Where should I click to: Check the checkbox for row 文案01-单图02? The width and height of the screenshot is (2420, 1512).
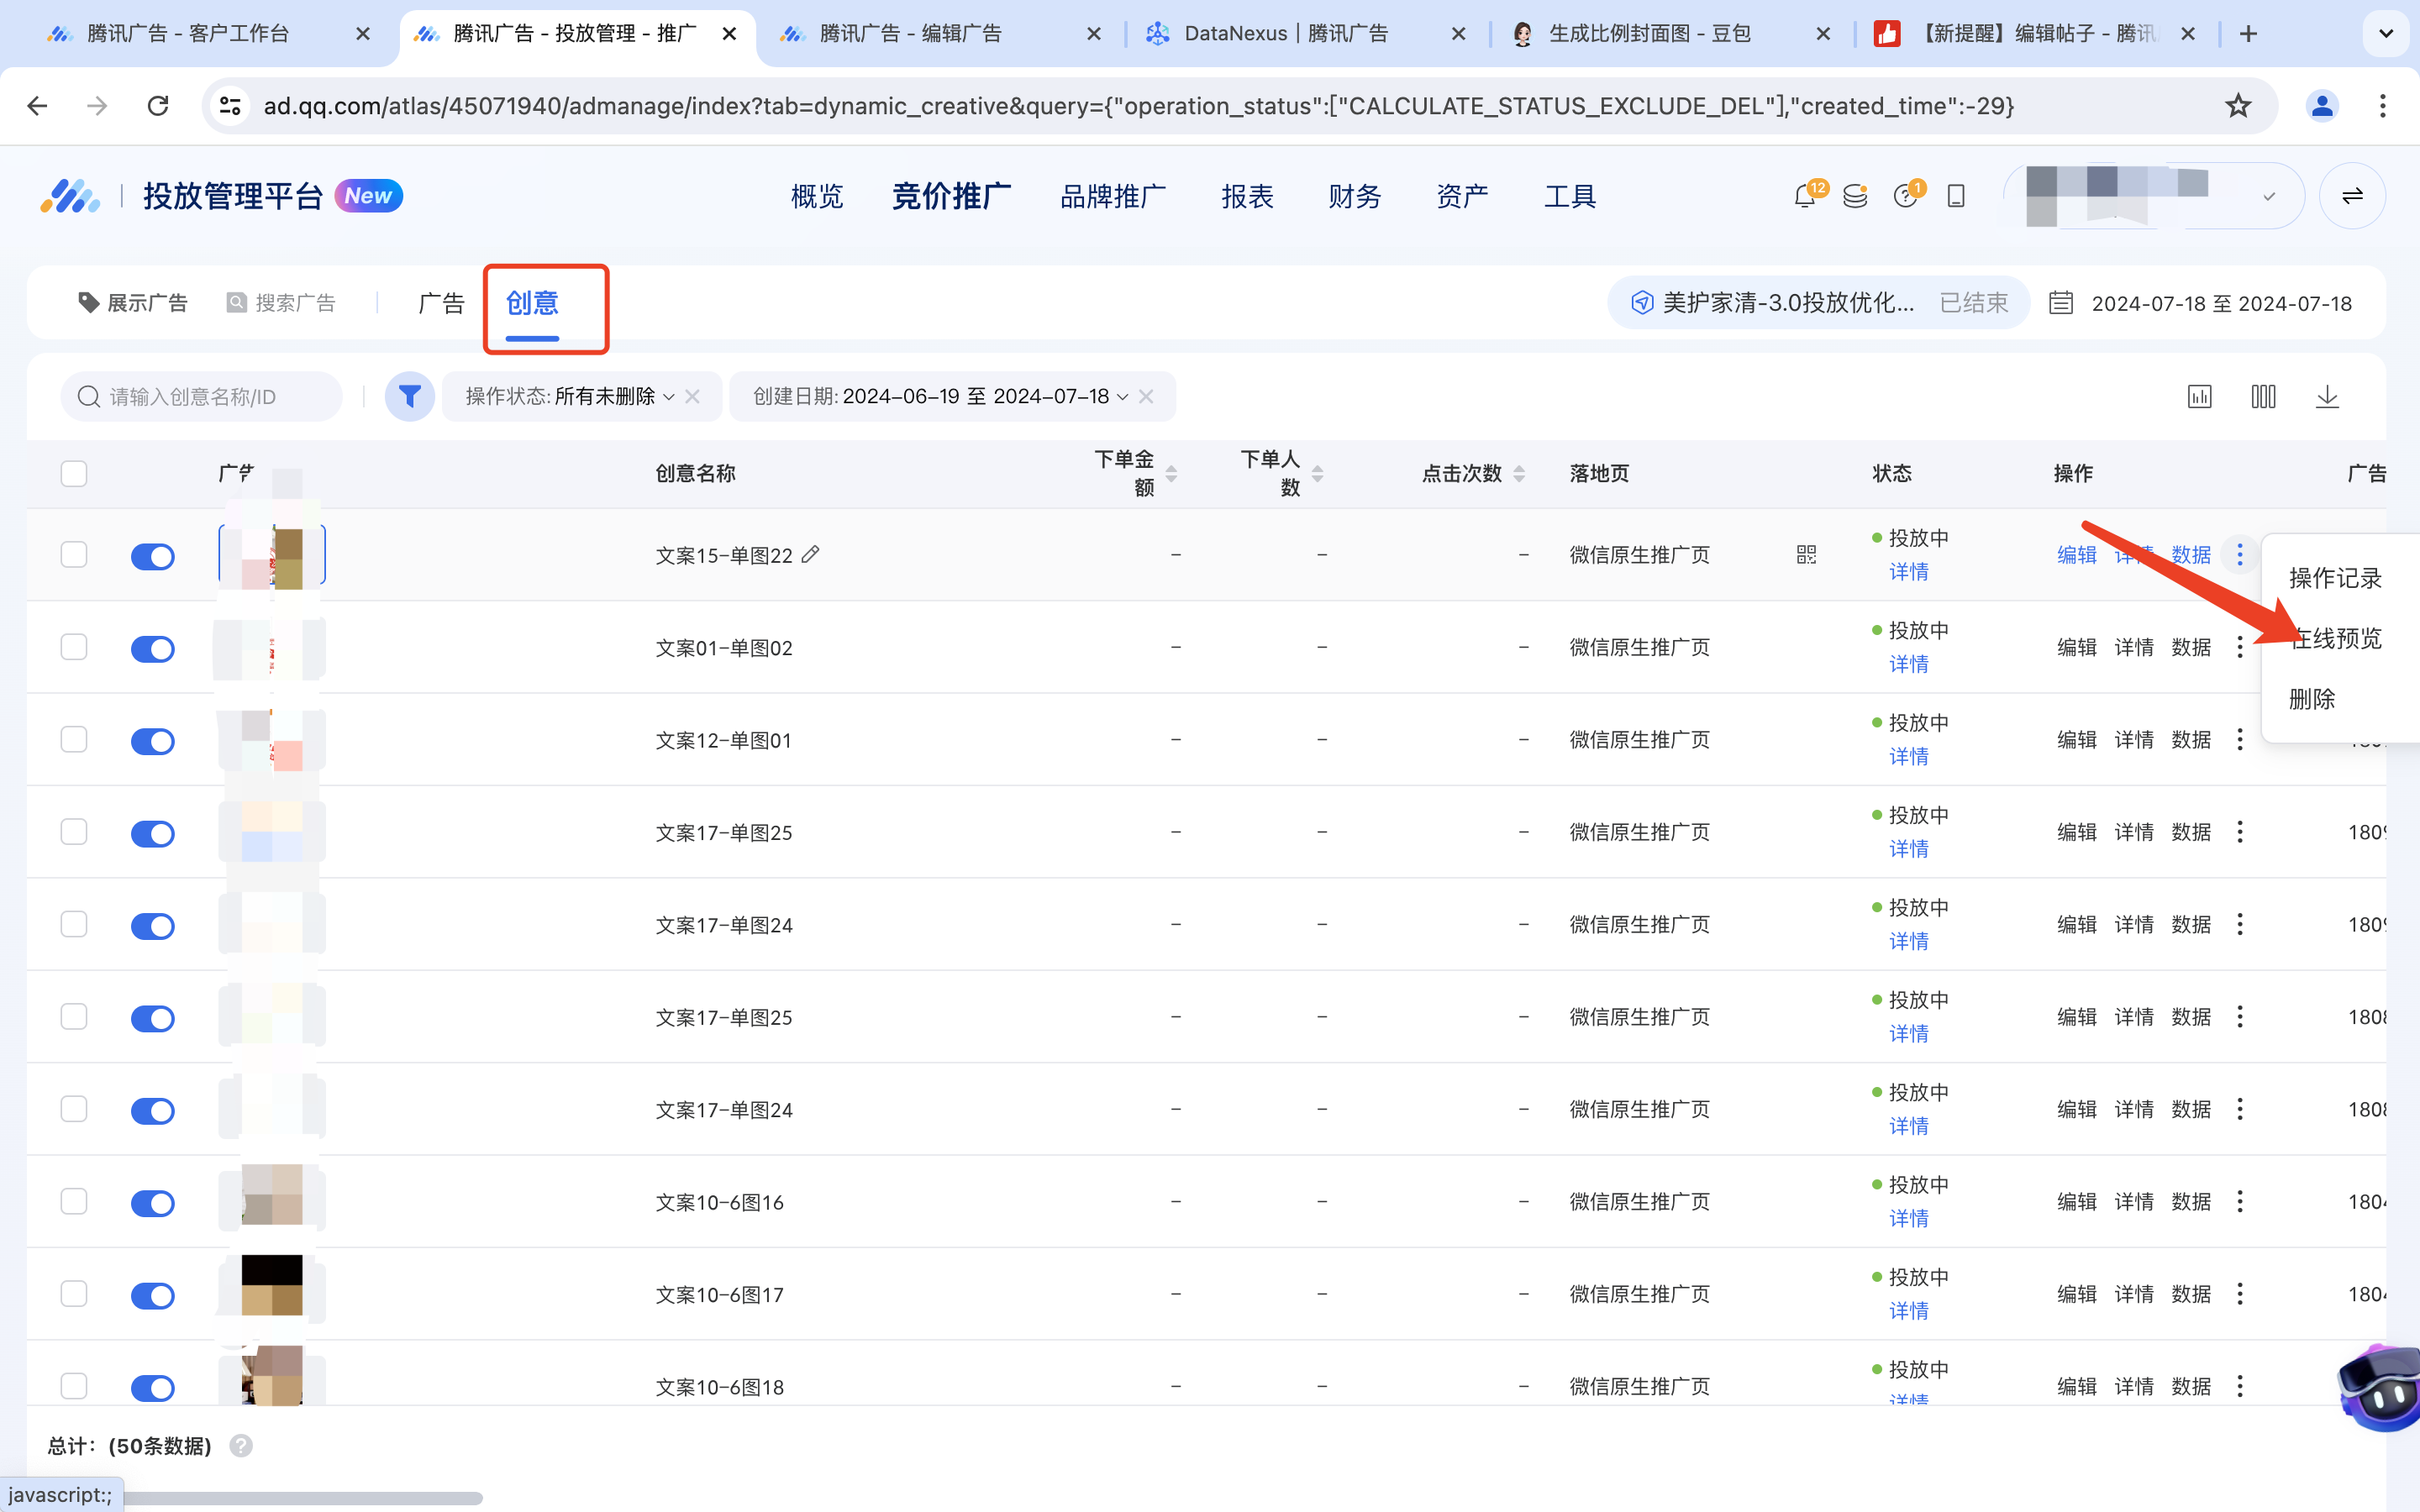pos(74,647)
